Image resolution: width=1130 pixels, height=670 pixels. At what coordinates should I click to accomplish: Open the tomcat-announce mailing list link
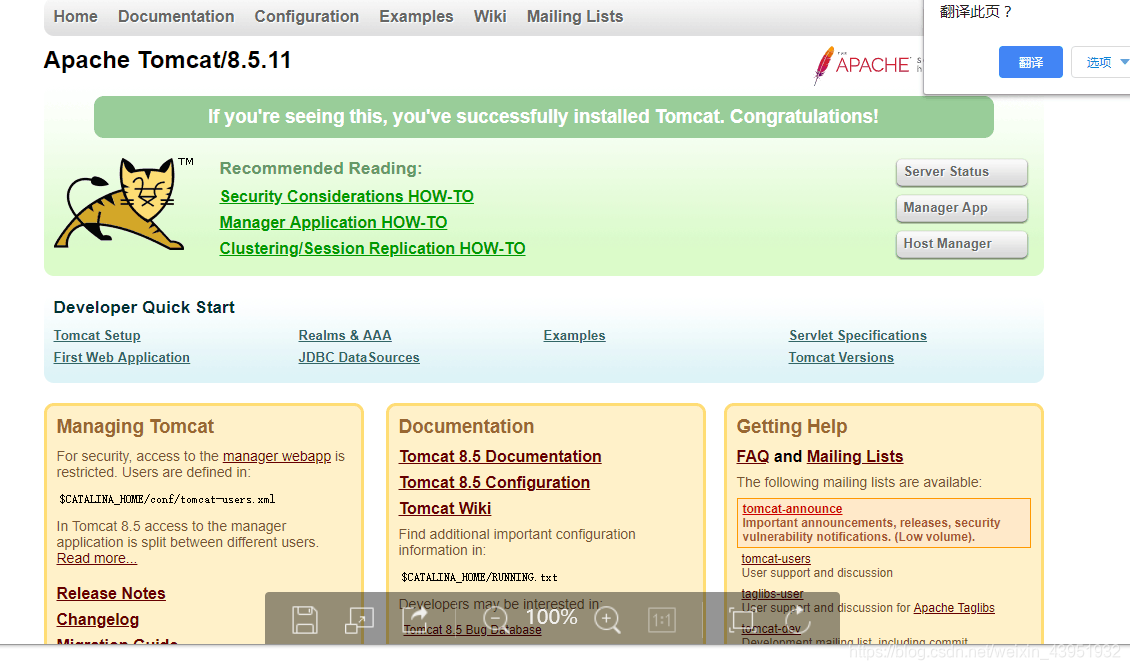point(792,509)
